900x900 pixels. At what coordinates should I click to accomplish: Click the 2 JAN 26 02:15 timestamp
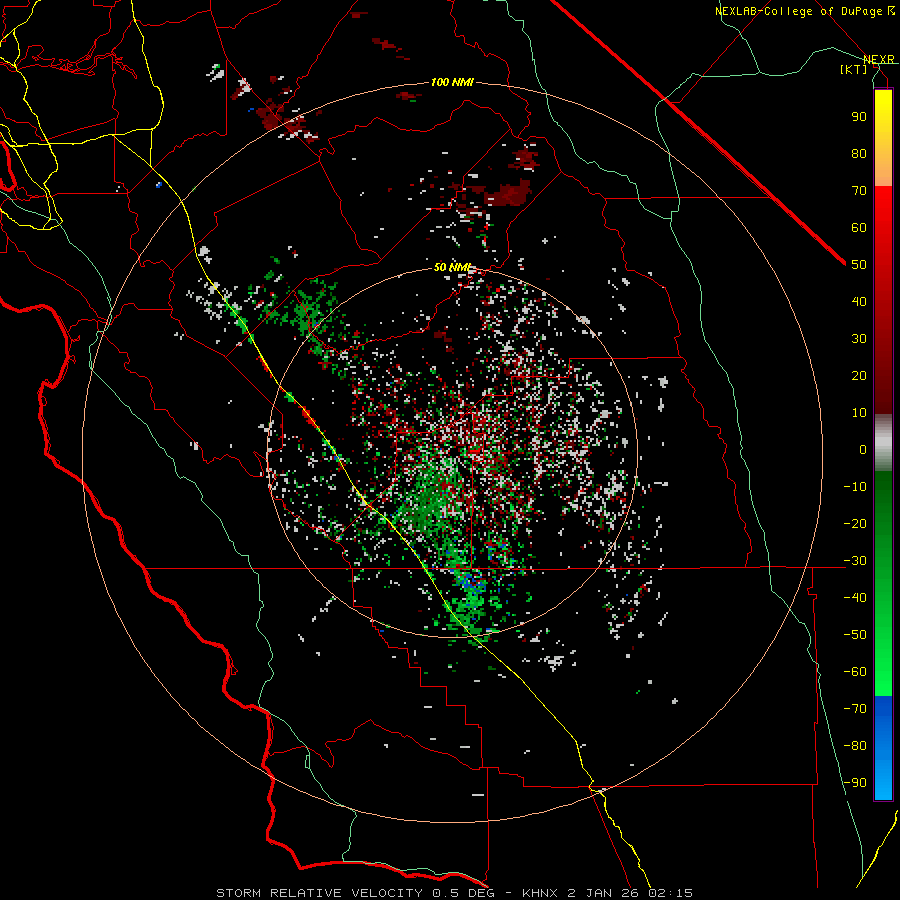(630, 893)
